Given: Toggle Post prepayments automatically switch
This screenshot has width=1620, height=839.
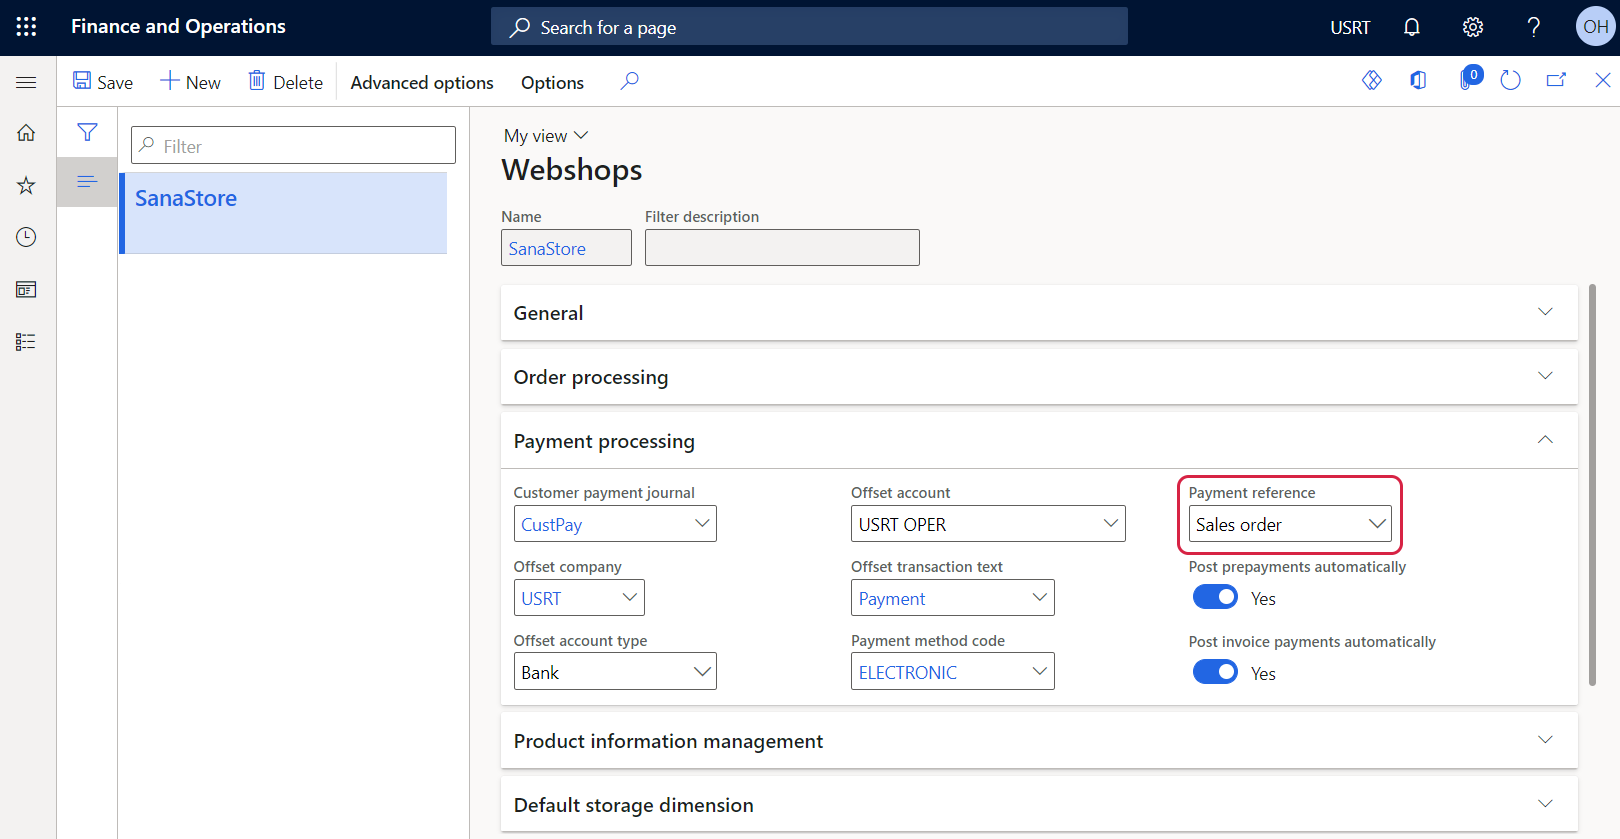Looking at the screenshot, I should (1215, 597).
